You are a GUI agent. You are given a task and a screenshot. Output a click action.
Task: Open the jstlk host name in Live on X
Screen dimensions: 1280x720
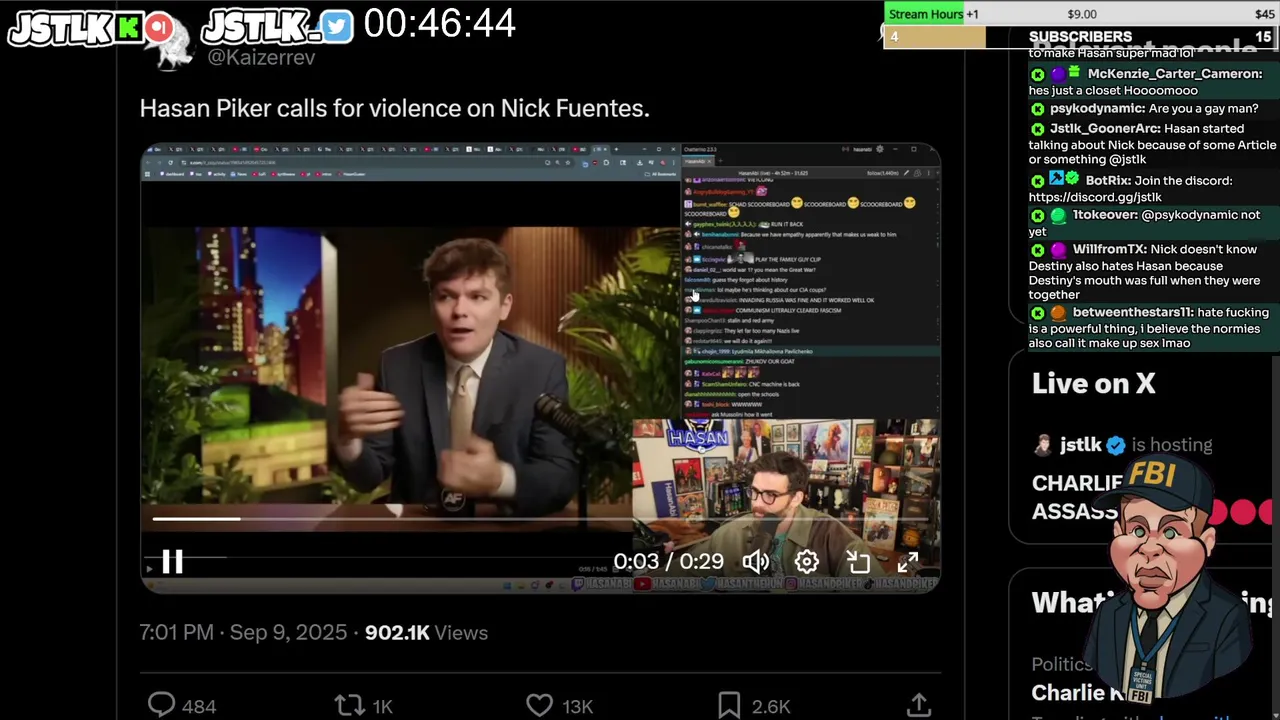[1080, 445]
